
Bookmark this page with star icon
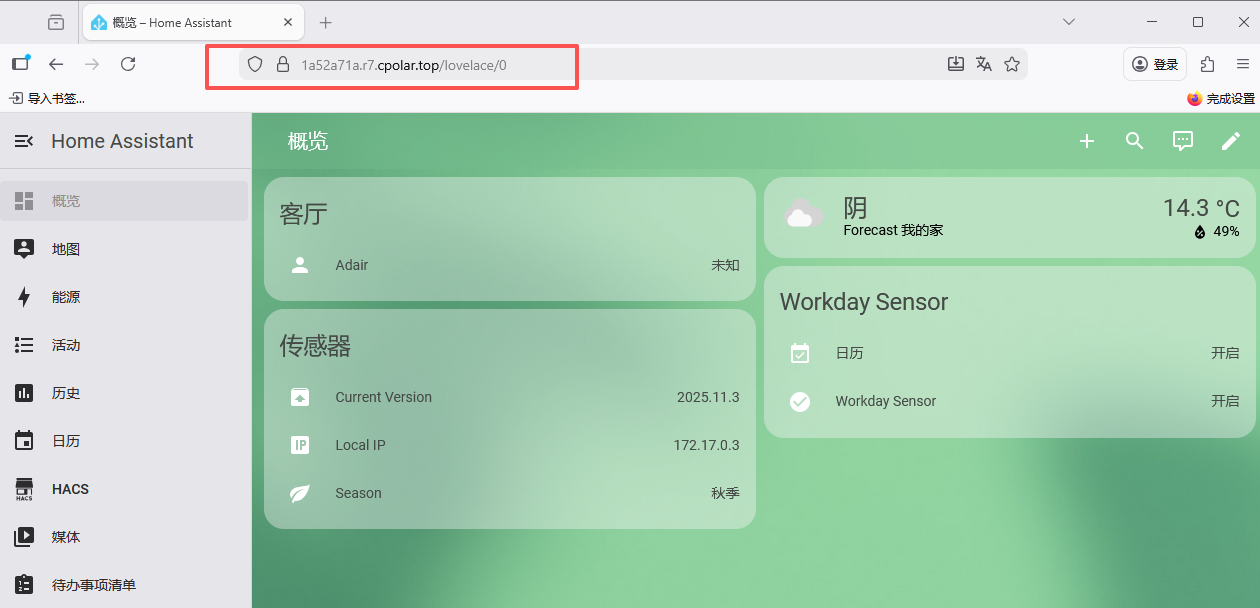1012,64
